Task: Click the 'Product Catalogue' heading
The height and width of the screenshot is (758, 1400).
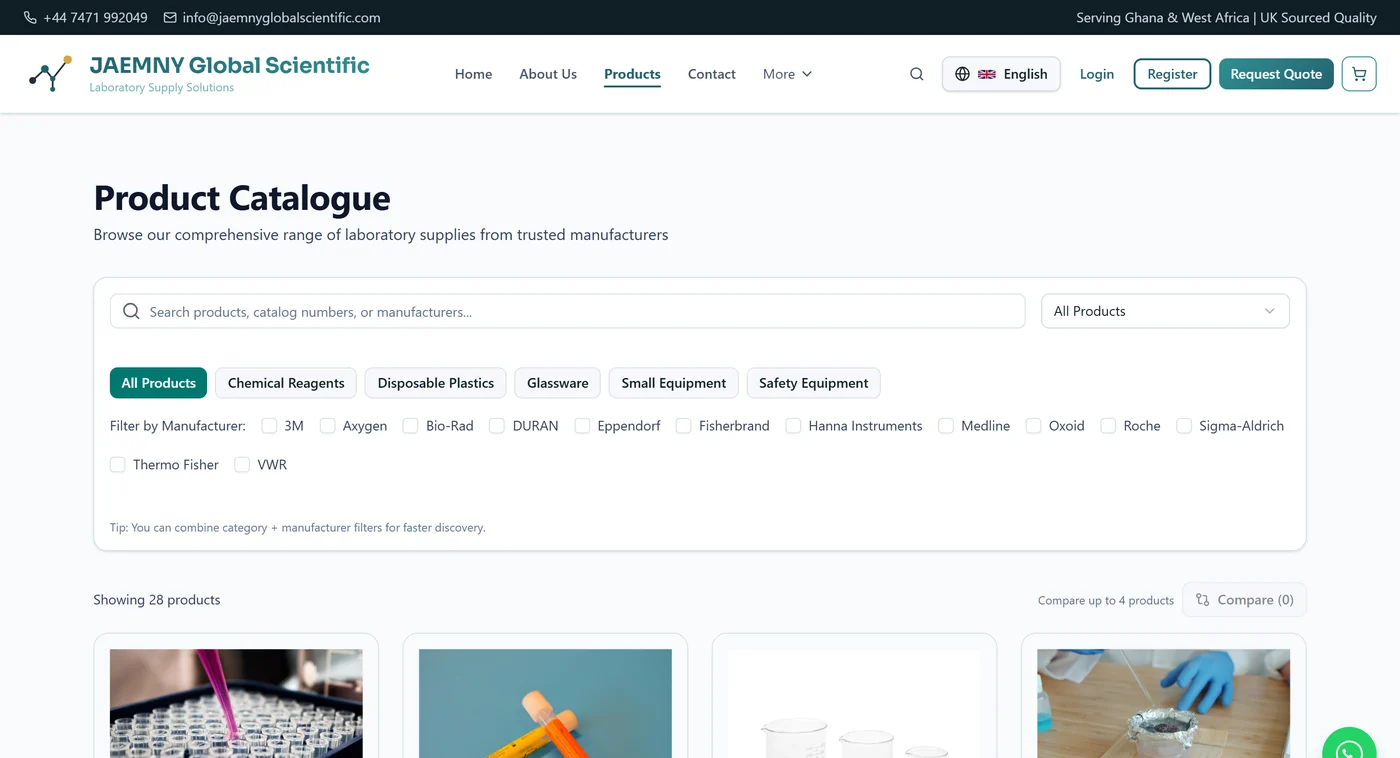Action: point(242,198)
